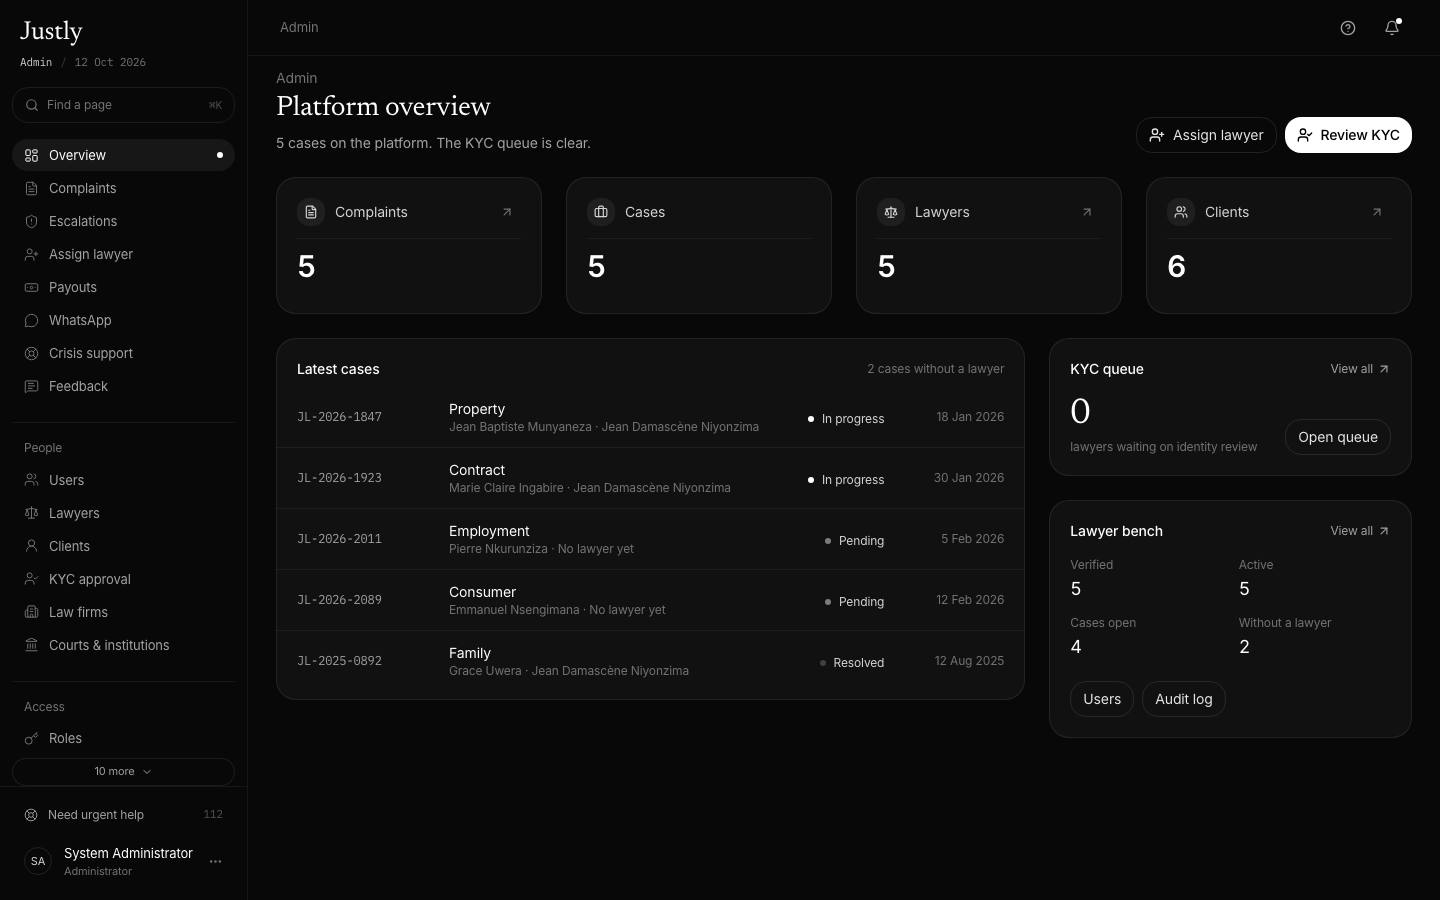Click View all in Lawyer bench
This screenshot has width=1440, height=900.
point(1360,531)
